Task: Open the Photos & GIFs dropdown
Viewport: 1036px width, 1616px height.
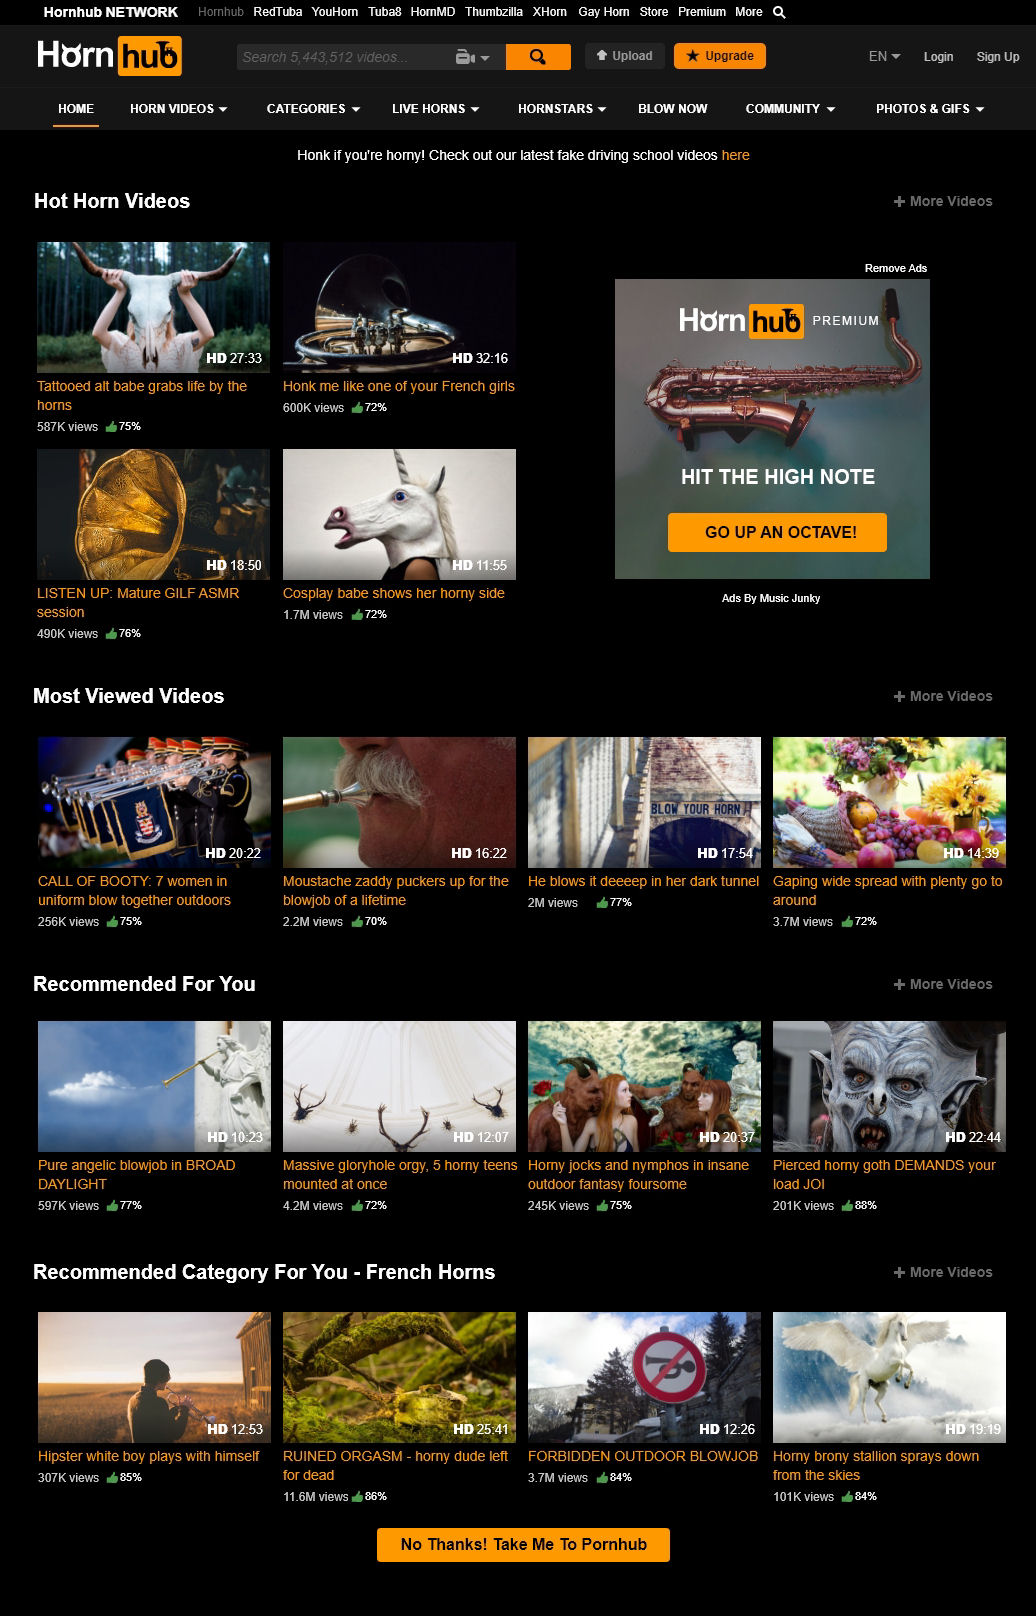Action: (930, 109)
